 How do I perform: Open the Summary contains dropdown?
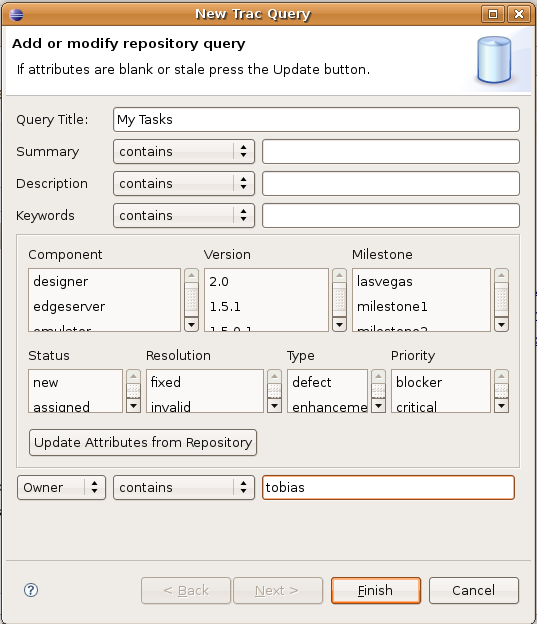[184, 152]
